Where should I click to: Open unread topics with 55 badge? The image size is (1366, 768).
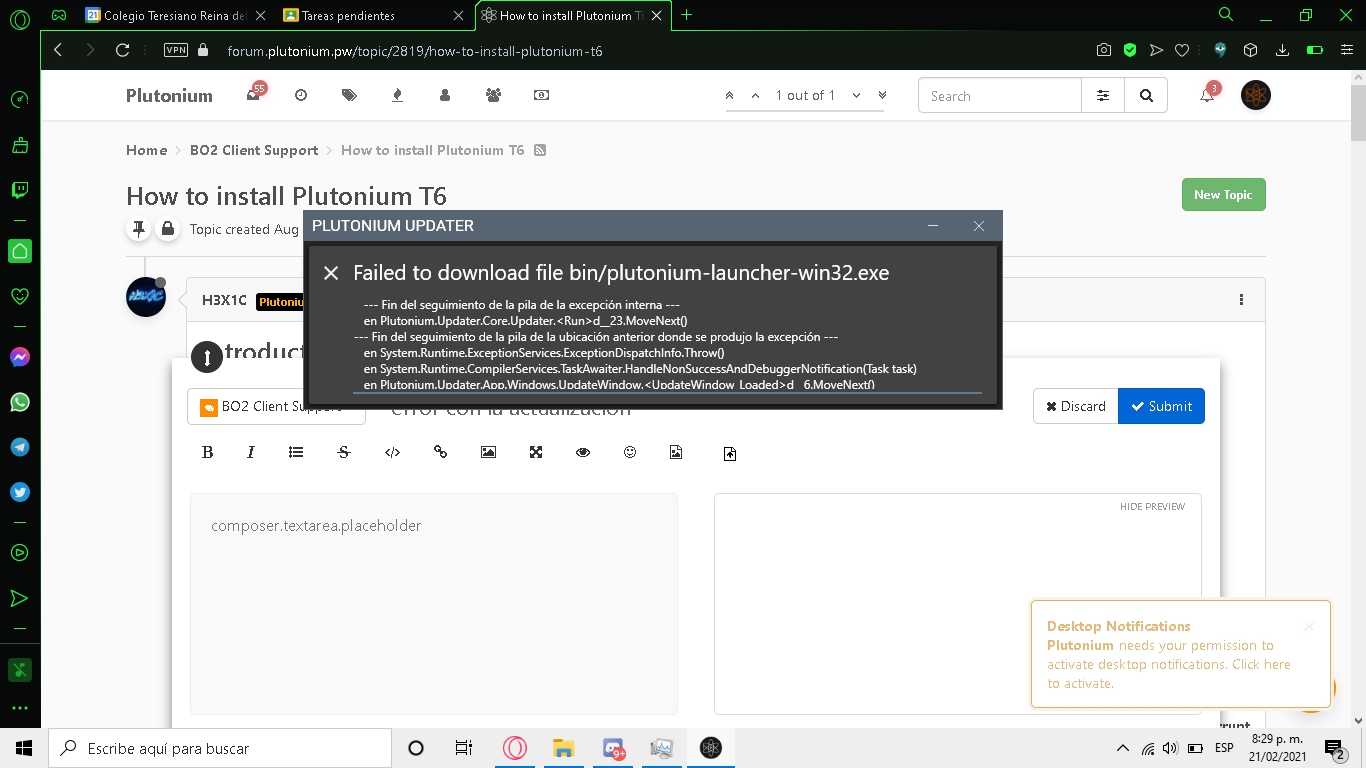tap(254, 94)
